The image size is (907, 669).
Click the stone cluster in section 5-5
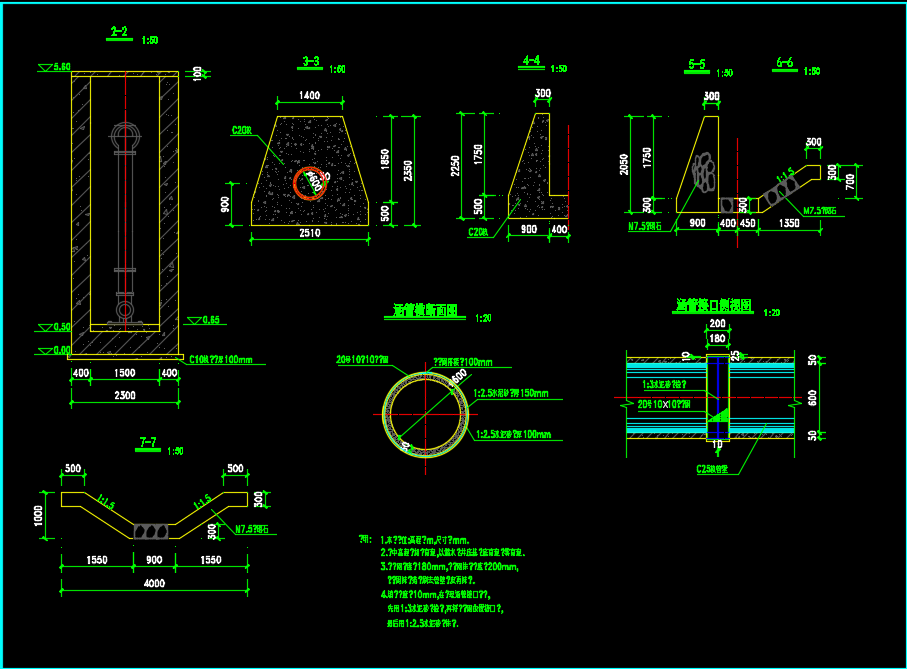706,172
